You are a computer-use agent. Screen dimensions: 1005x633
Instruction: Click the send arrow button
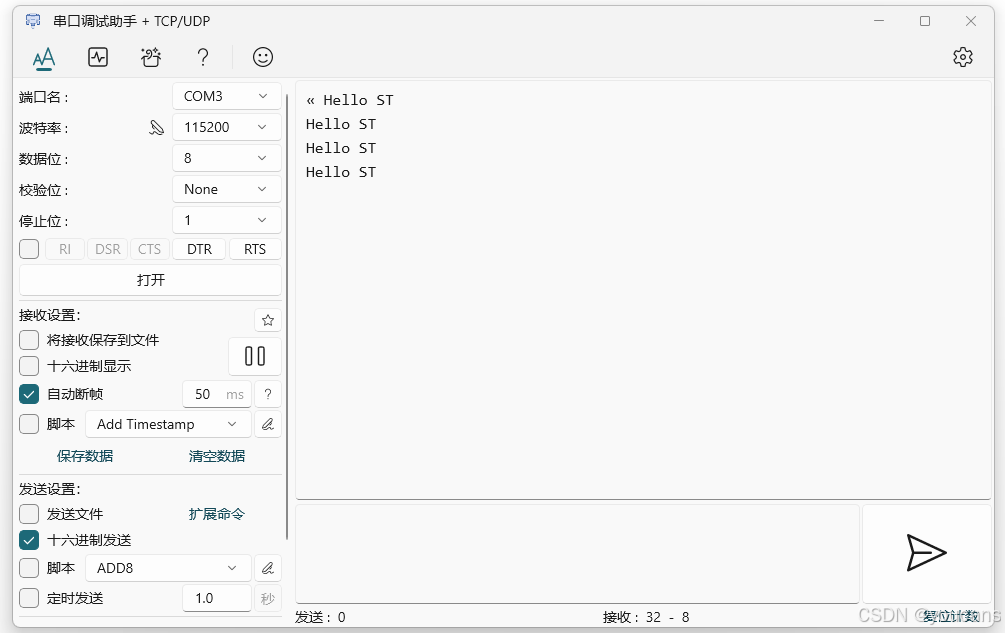click(927, 552)
